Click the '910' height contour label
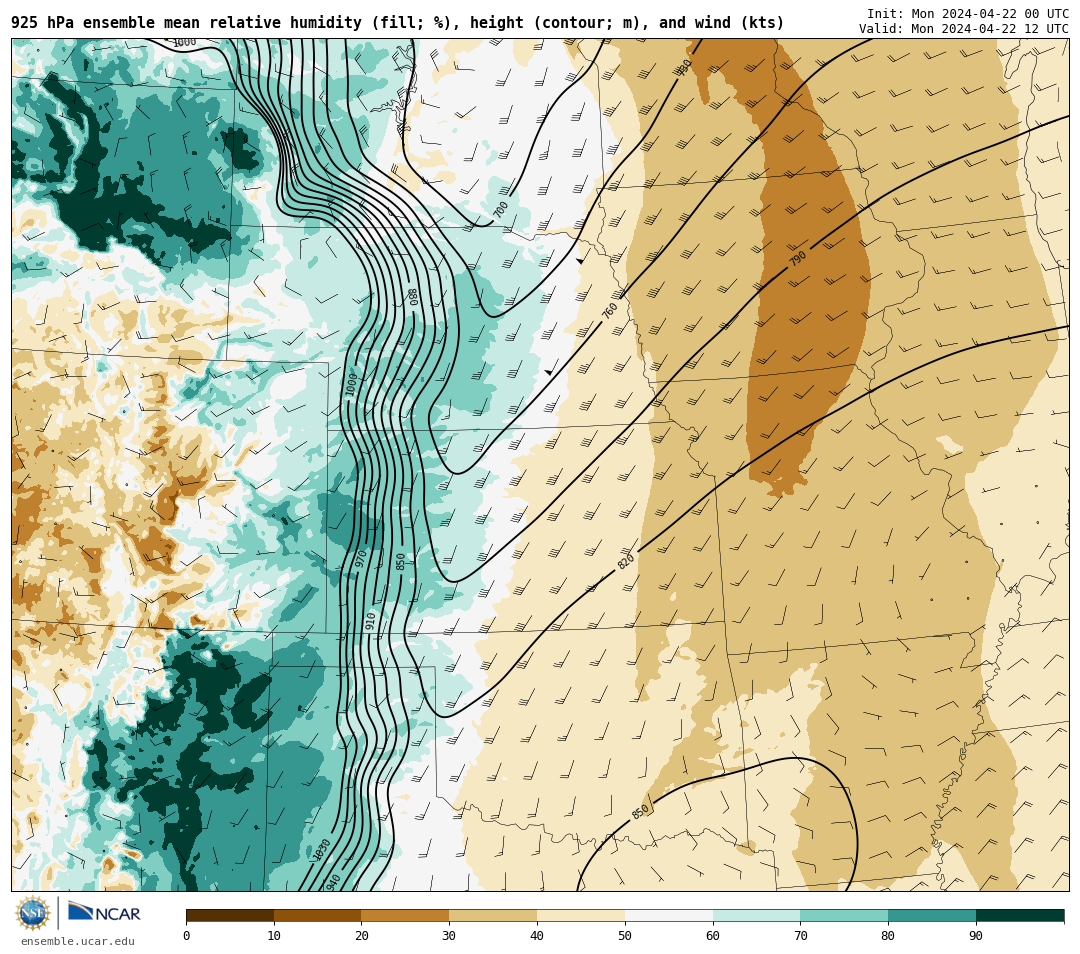 (371, 621)
